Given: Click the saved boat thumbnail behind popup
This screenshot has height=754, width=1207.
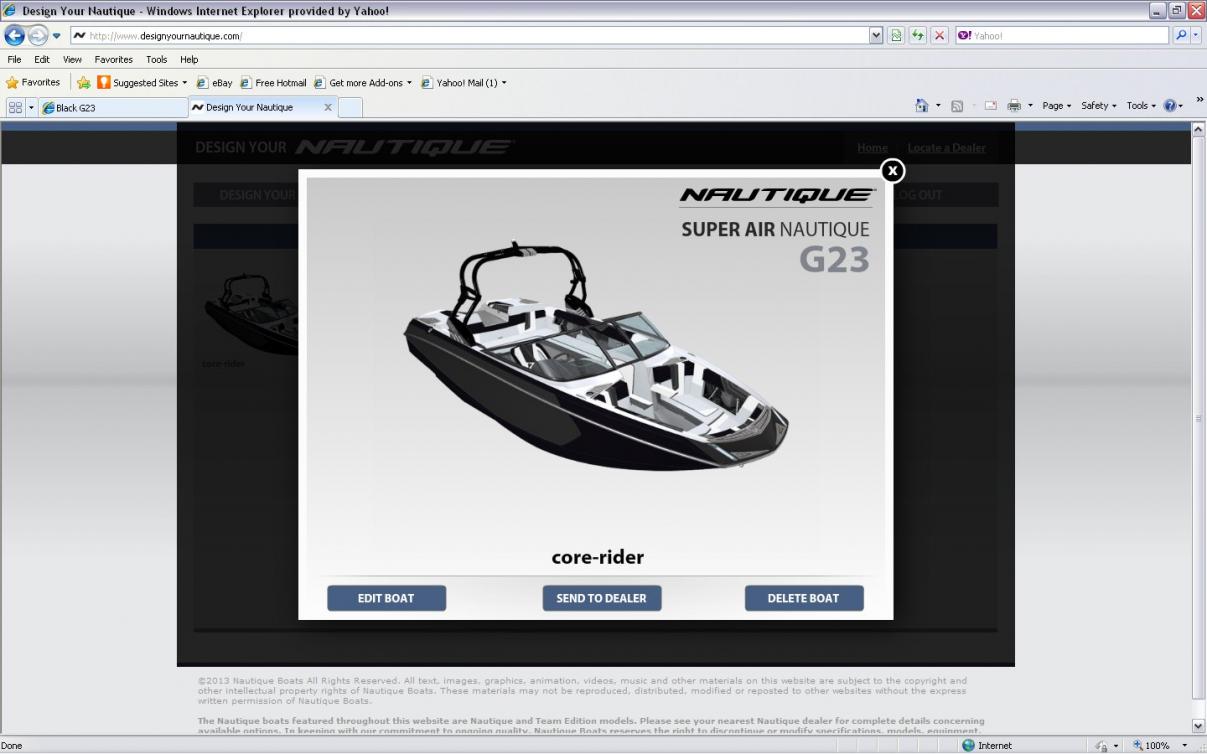Looking at the screenshot, I should [250, 314].
